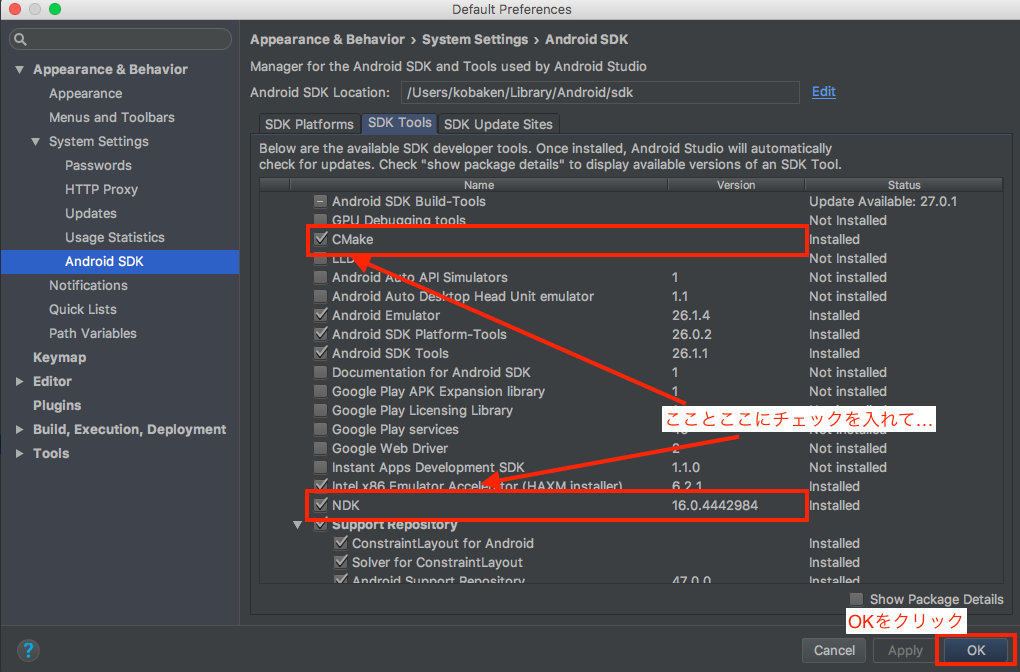1020x672 pixels.
Task: Open Notifications settings
Action: coord(88,286)
